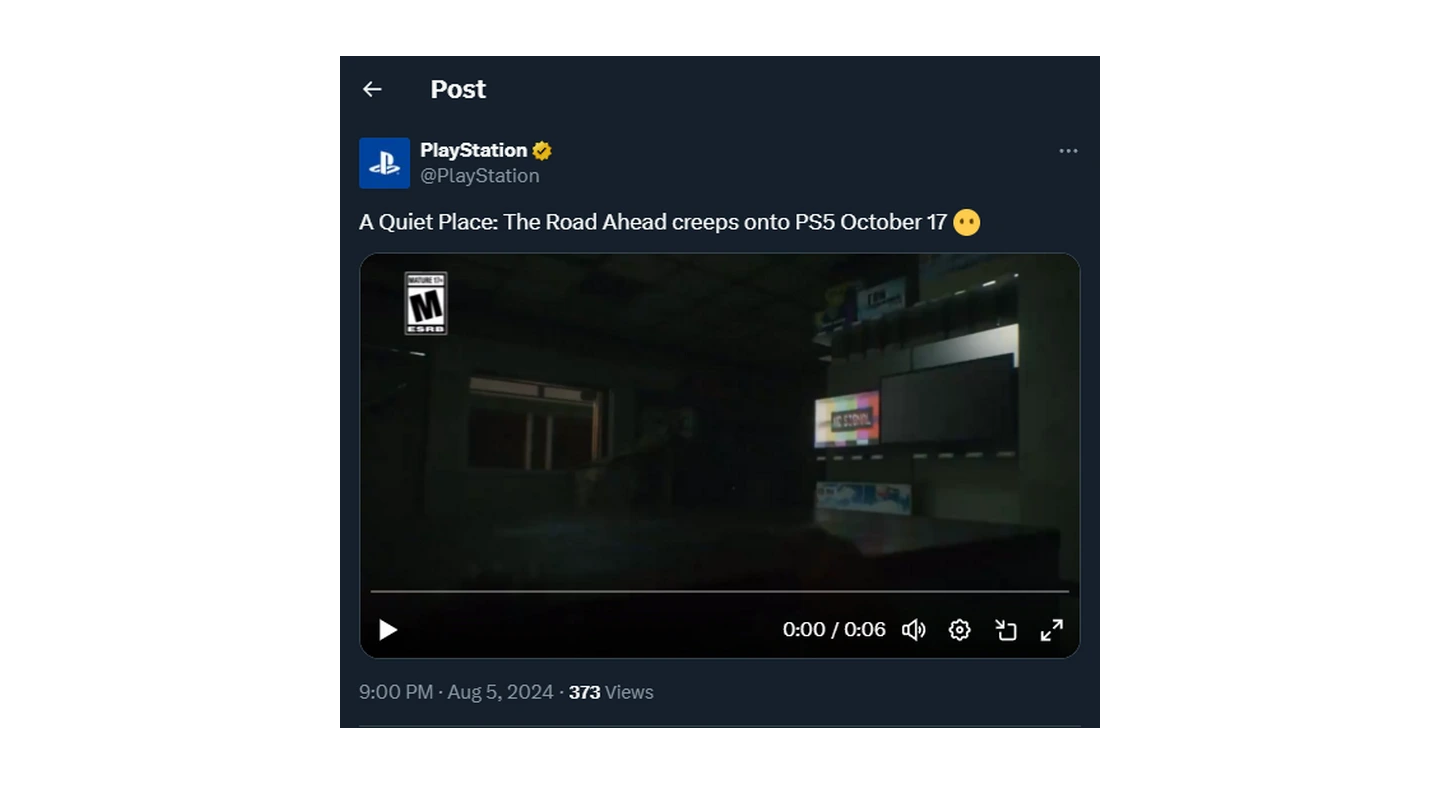Enter fullscreen with the expand arrows icon
Image resolution: width=1431 pixels, height=800 pixels.
[1051, 630]
